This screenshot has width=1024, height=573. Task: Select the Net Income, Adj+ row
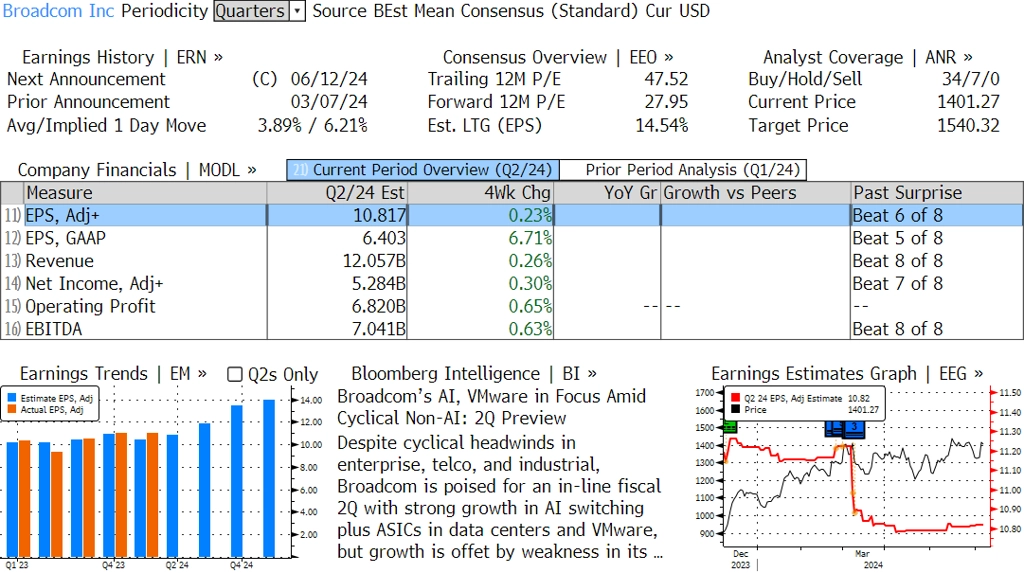click(x=512, y=284)
